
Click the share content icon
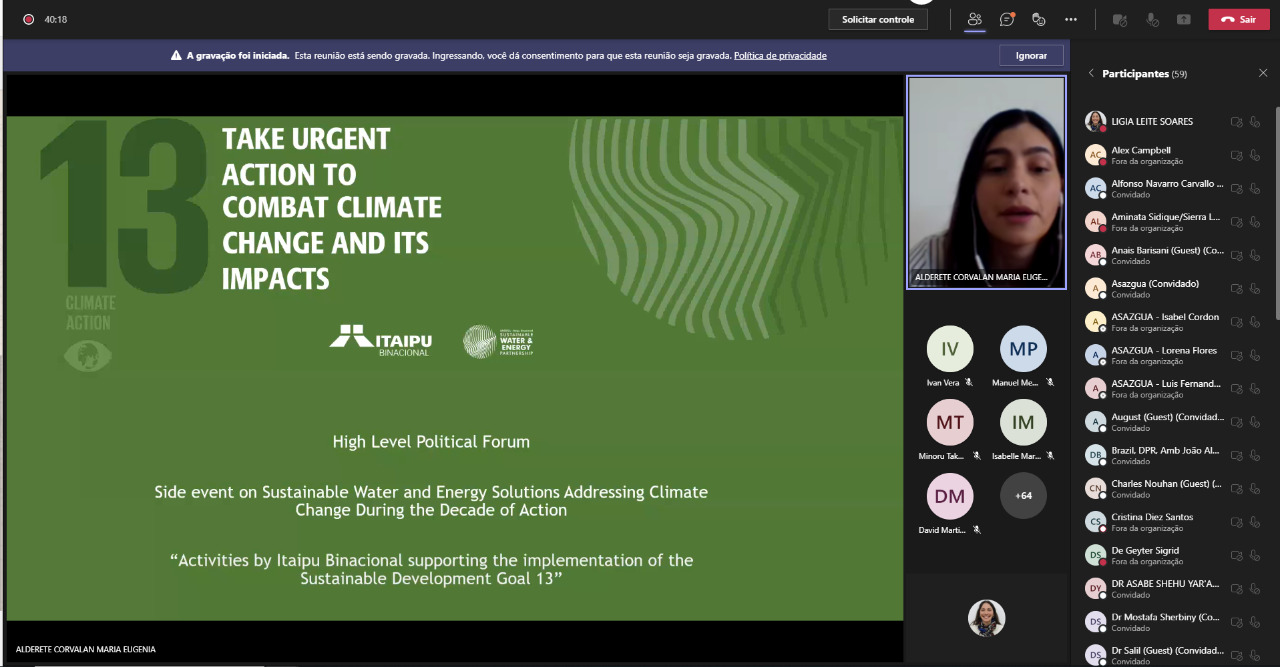(1184, 19)
